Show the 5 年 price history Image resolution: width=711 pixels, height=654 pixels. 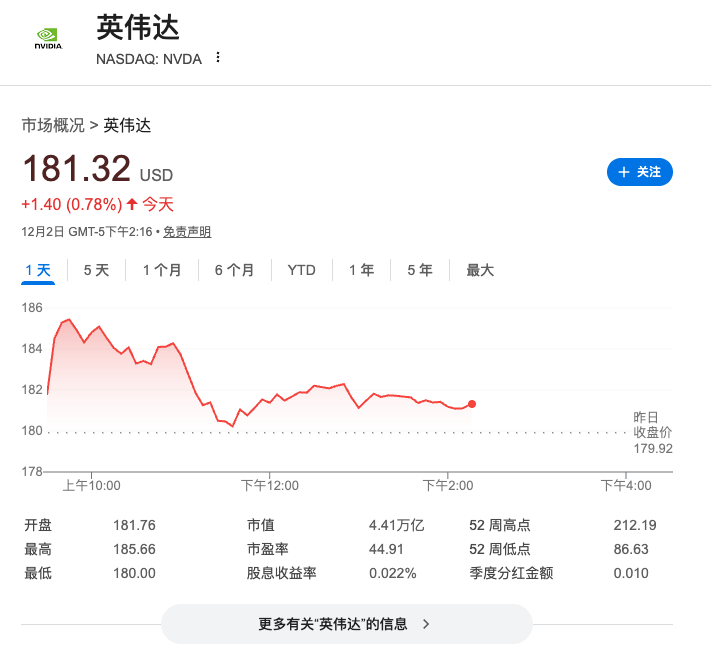pos(419,270)
